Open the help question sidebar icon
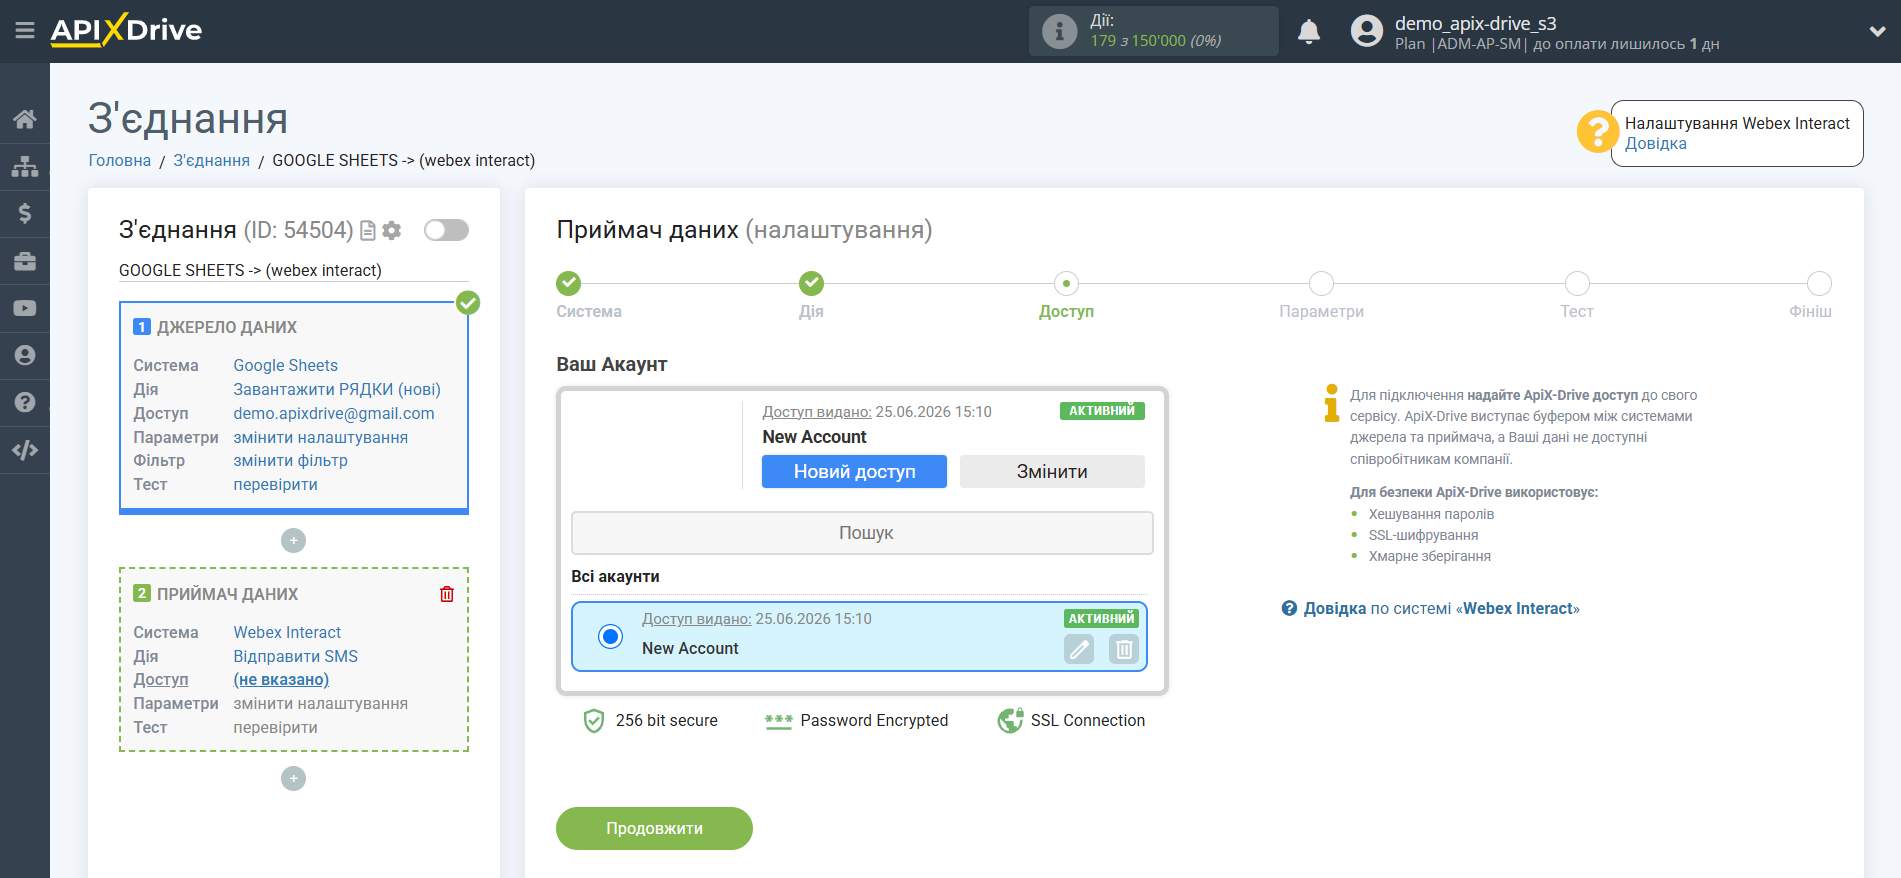Image resolution: width=1901 pixels, height=878 pixels. 25,402
